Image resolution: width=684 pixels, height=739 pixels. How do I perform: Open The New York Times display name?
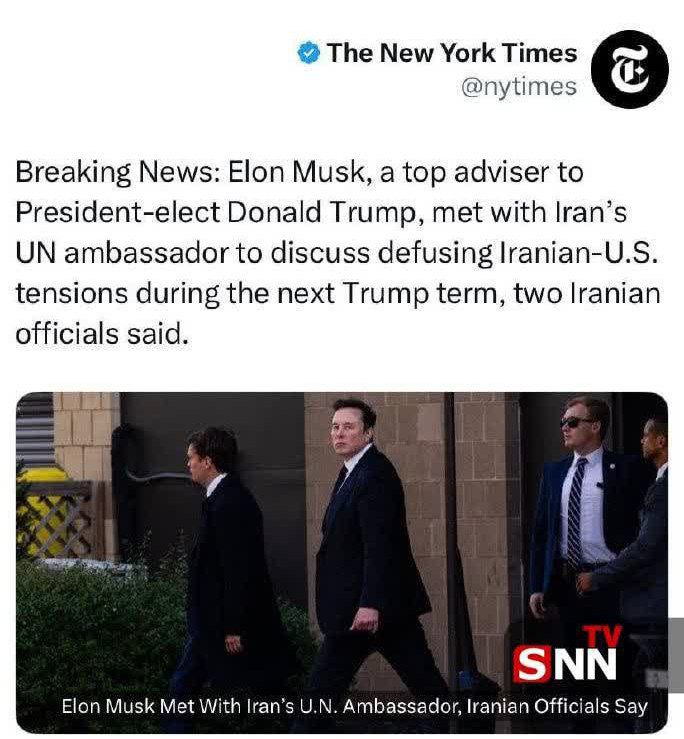click(x=452, y=52)
